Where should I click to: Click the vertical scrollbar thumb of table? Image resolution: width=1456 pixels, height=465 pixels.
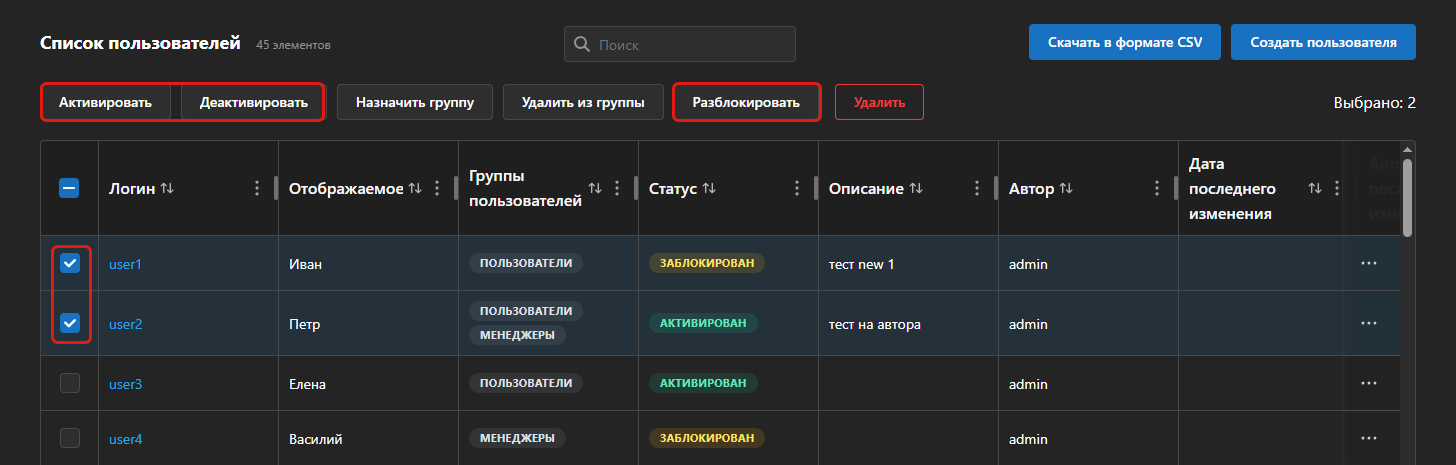point(1407,198)
